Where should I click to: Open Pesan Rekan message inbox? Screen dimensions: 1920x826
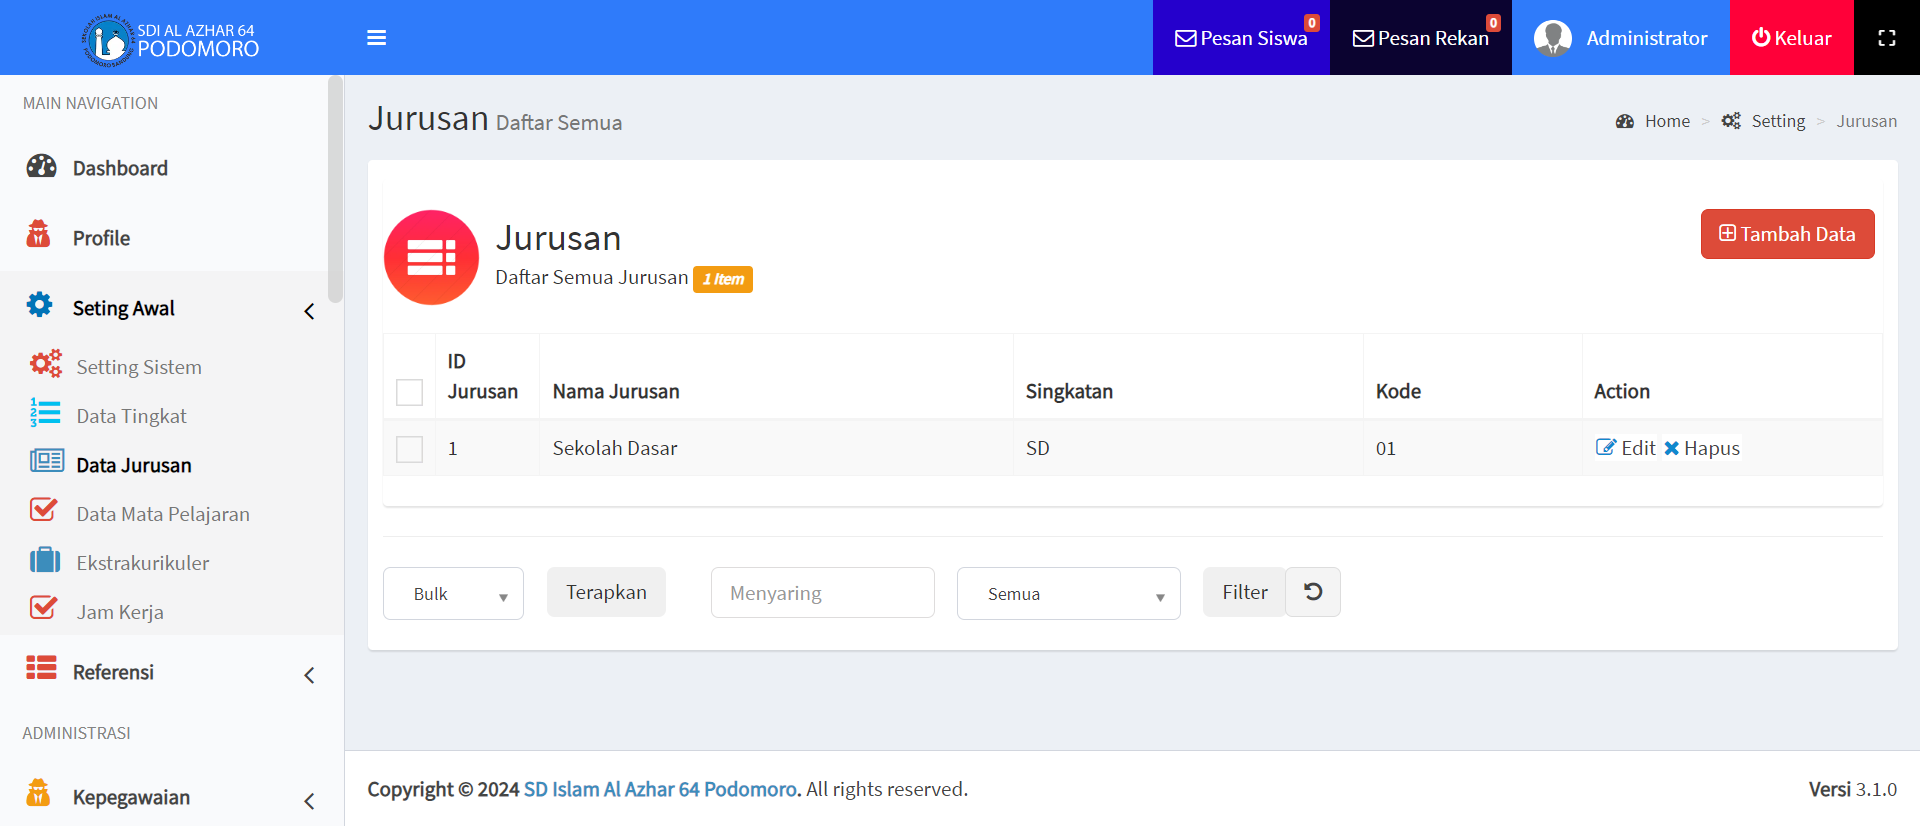pyautogui.click(x=1420, y=38)
